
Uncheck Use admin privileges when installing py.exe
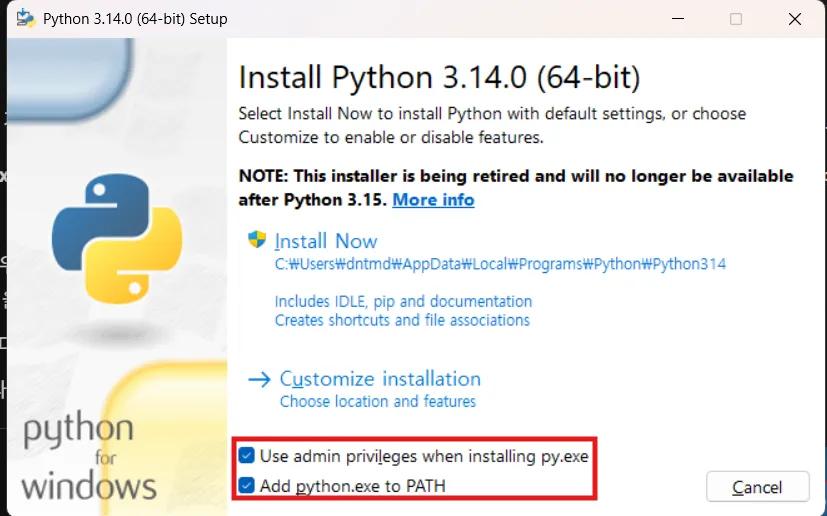click(x=247, y=456)
